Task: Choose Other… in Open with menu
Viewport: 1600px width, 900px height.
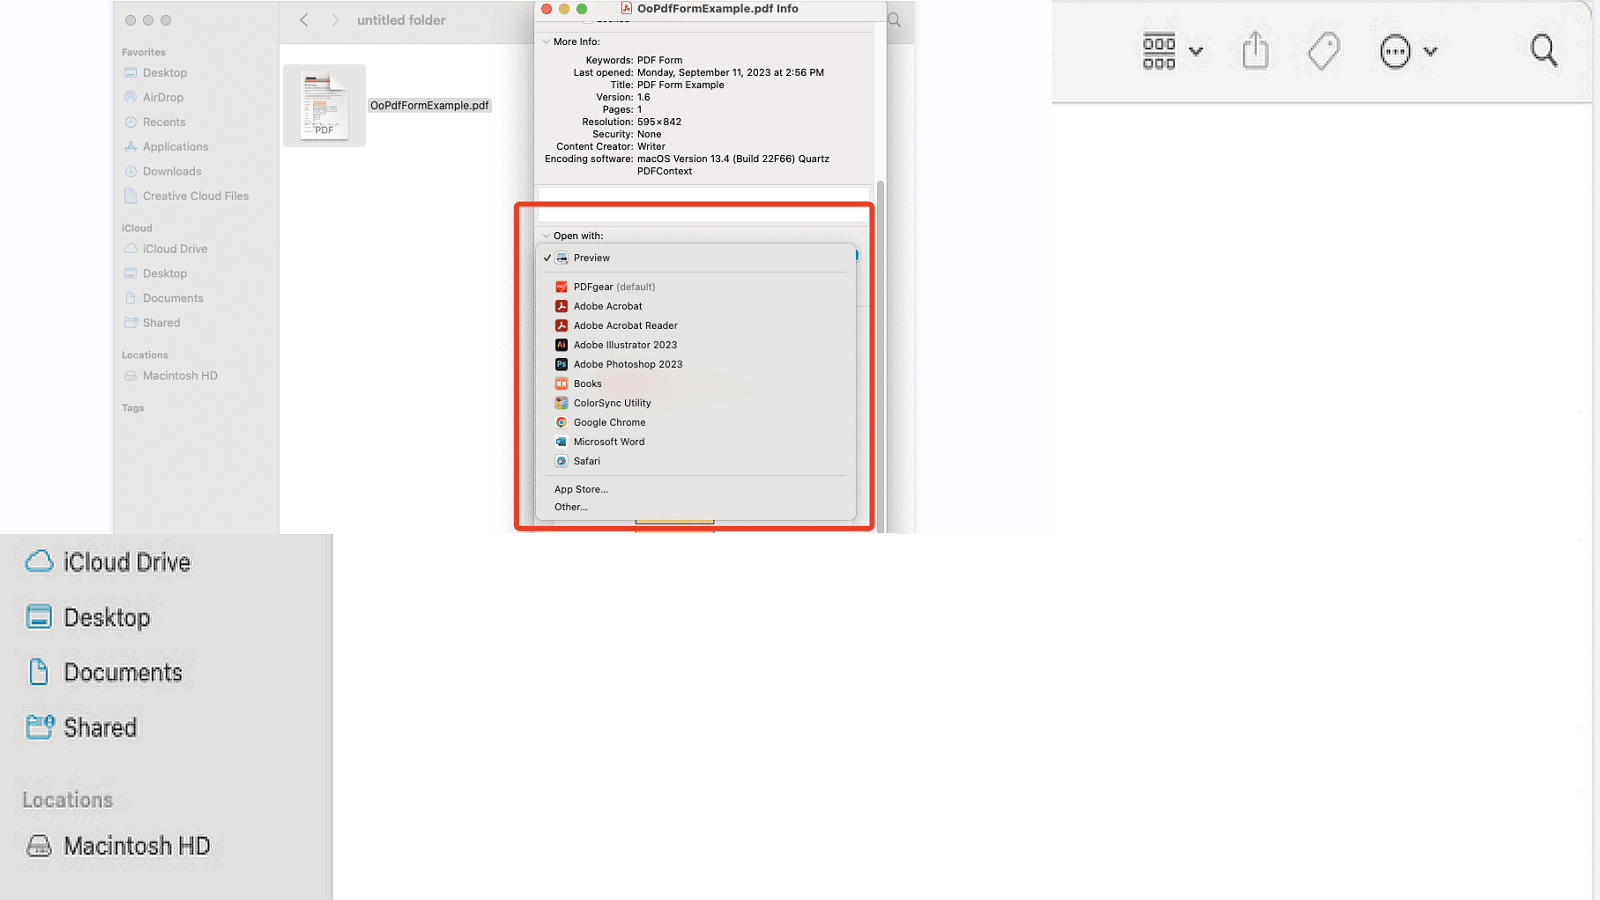Action: pyautogui.click(x=696, y=507)
